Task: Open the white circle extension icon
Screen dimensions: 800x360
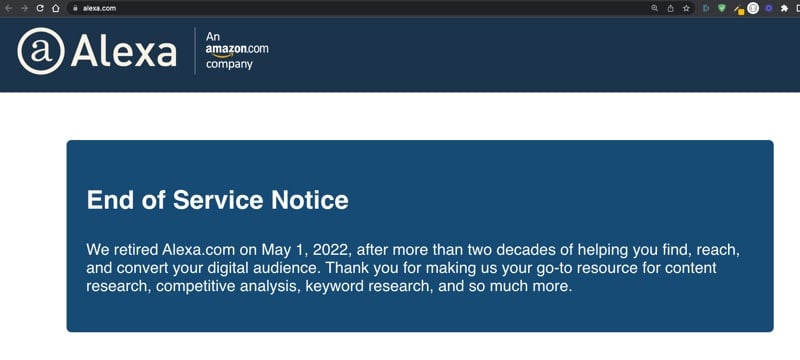Action: [x=753, y=8]
